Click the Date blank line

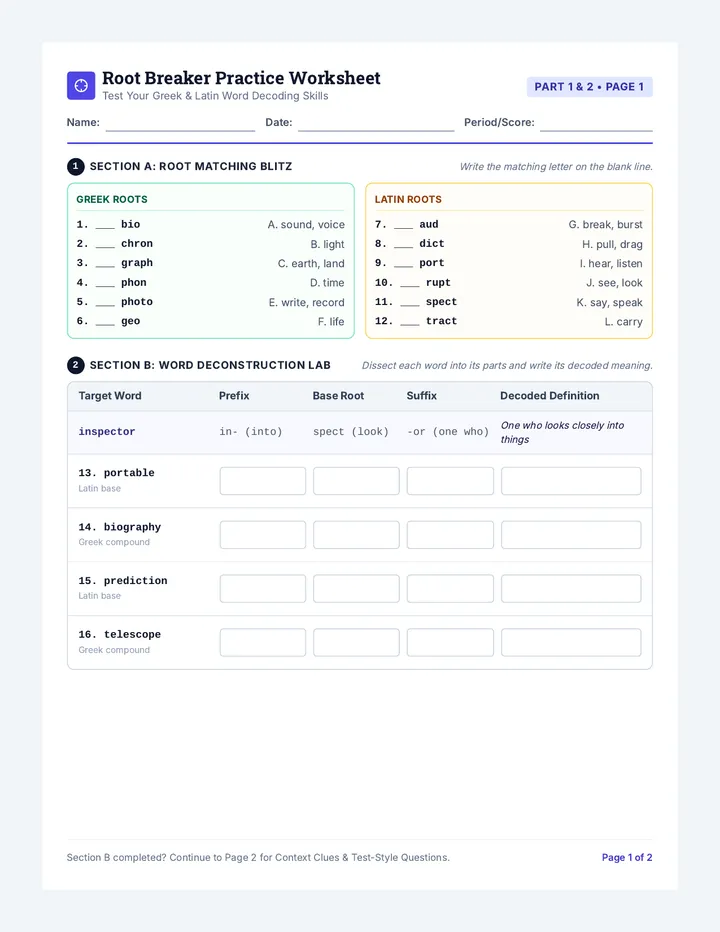click(376, 130)
